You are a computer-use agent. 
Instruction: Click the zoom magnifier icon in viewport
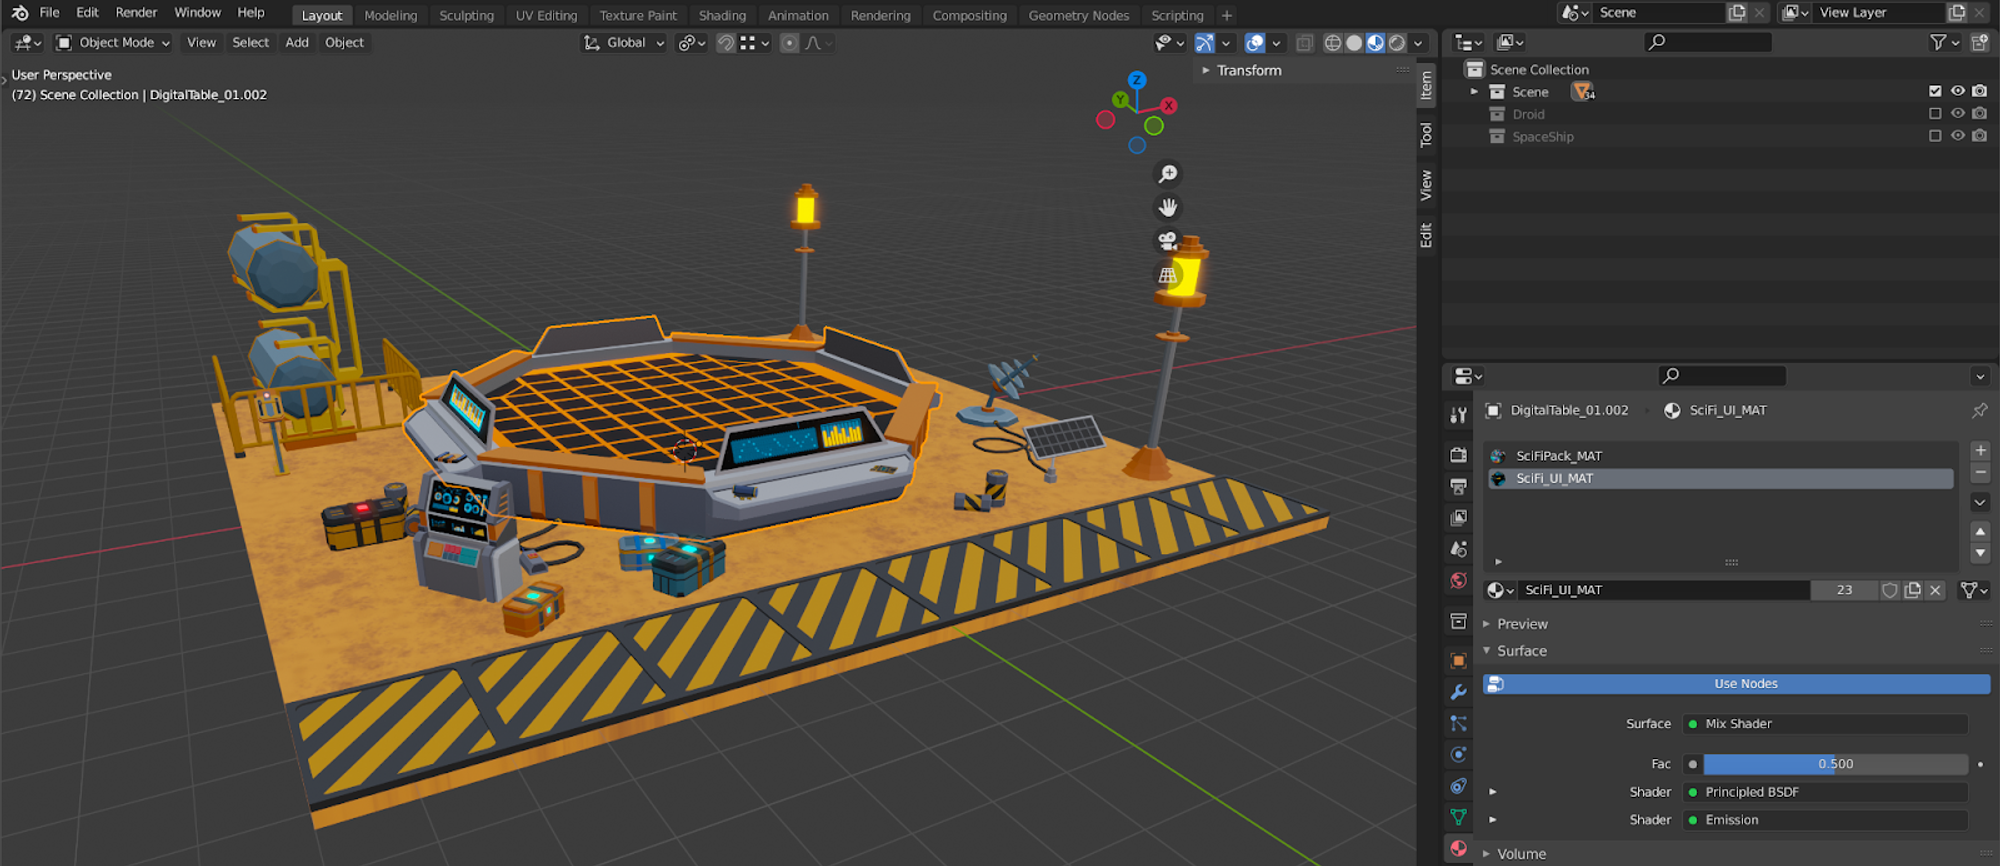coord(1167,174)
